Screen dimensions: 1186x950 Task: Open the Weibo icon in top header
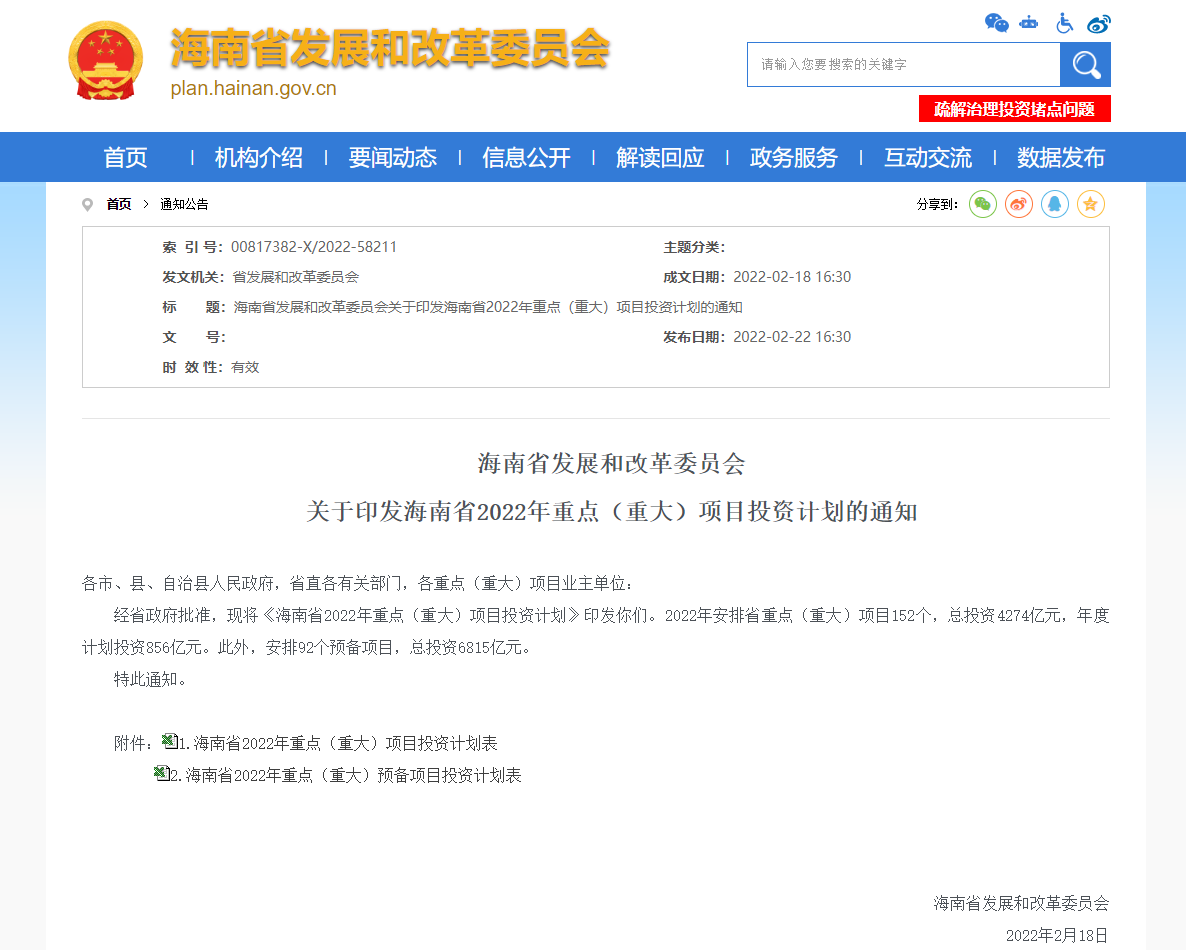(x=1098, y=23)
